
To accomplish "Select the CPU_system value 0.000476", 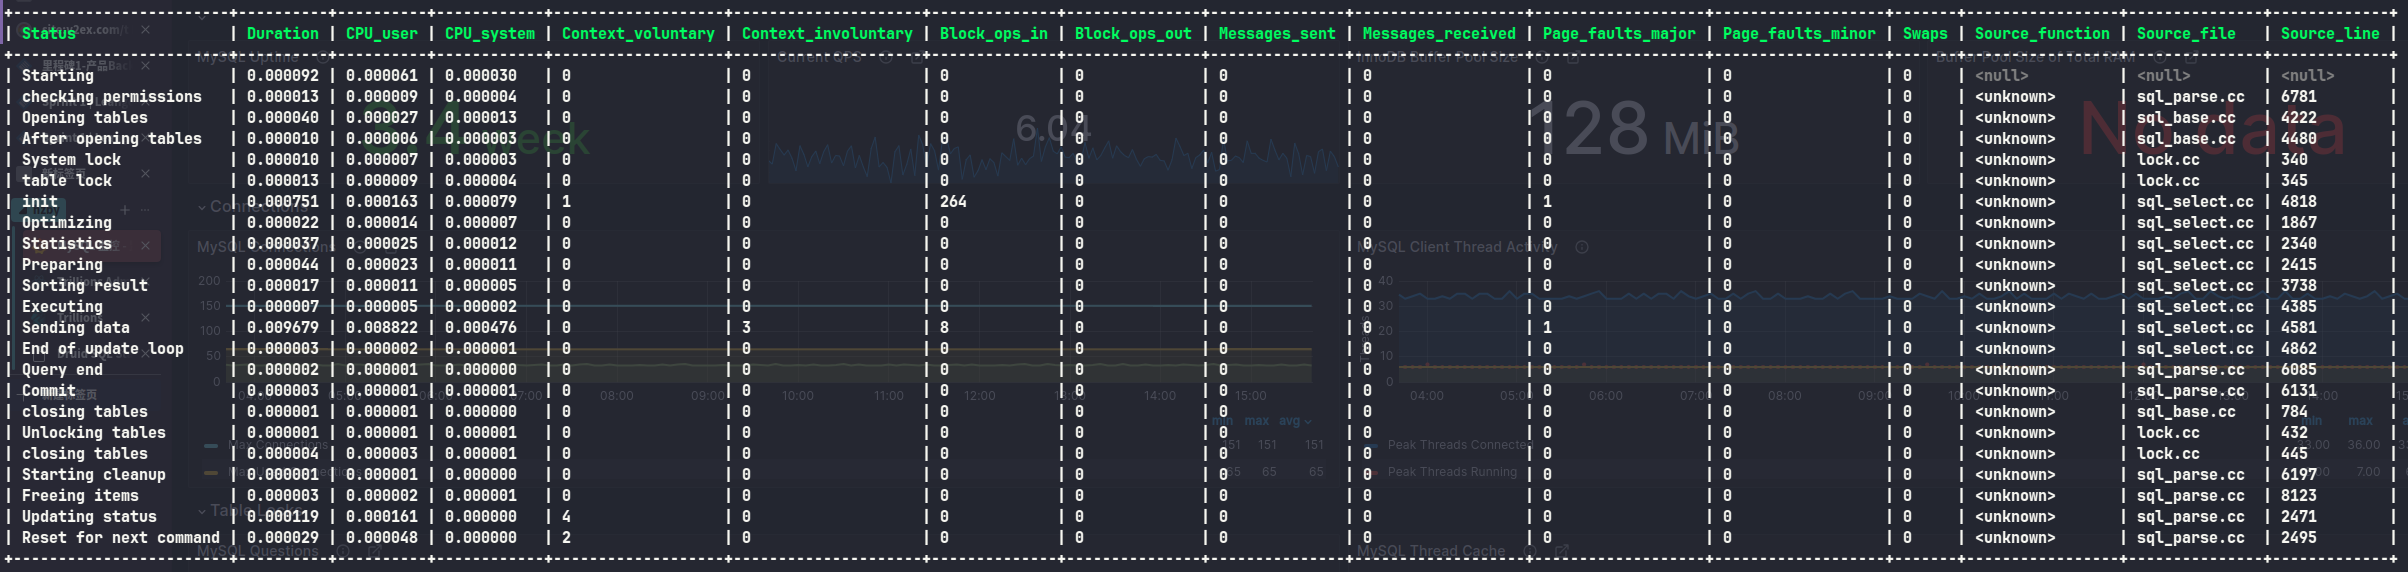I will pos(480,327).
